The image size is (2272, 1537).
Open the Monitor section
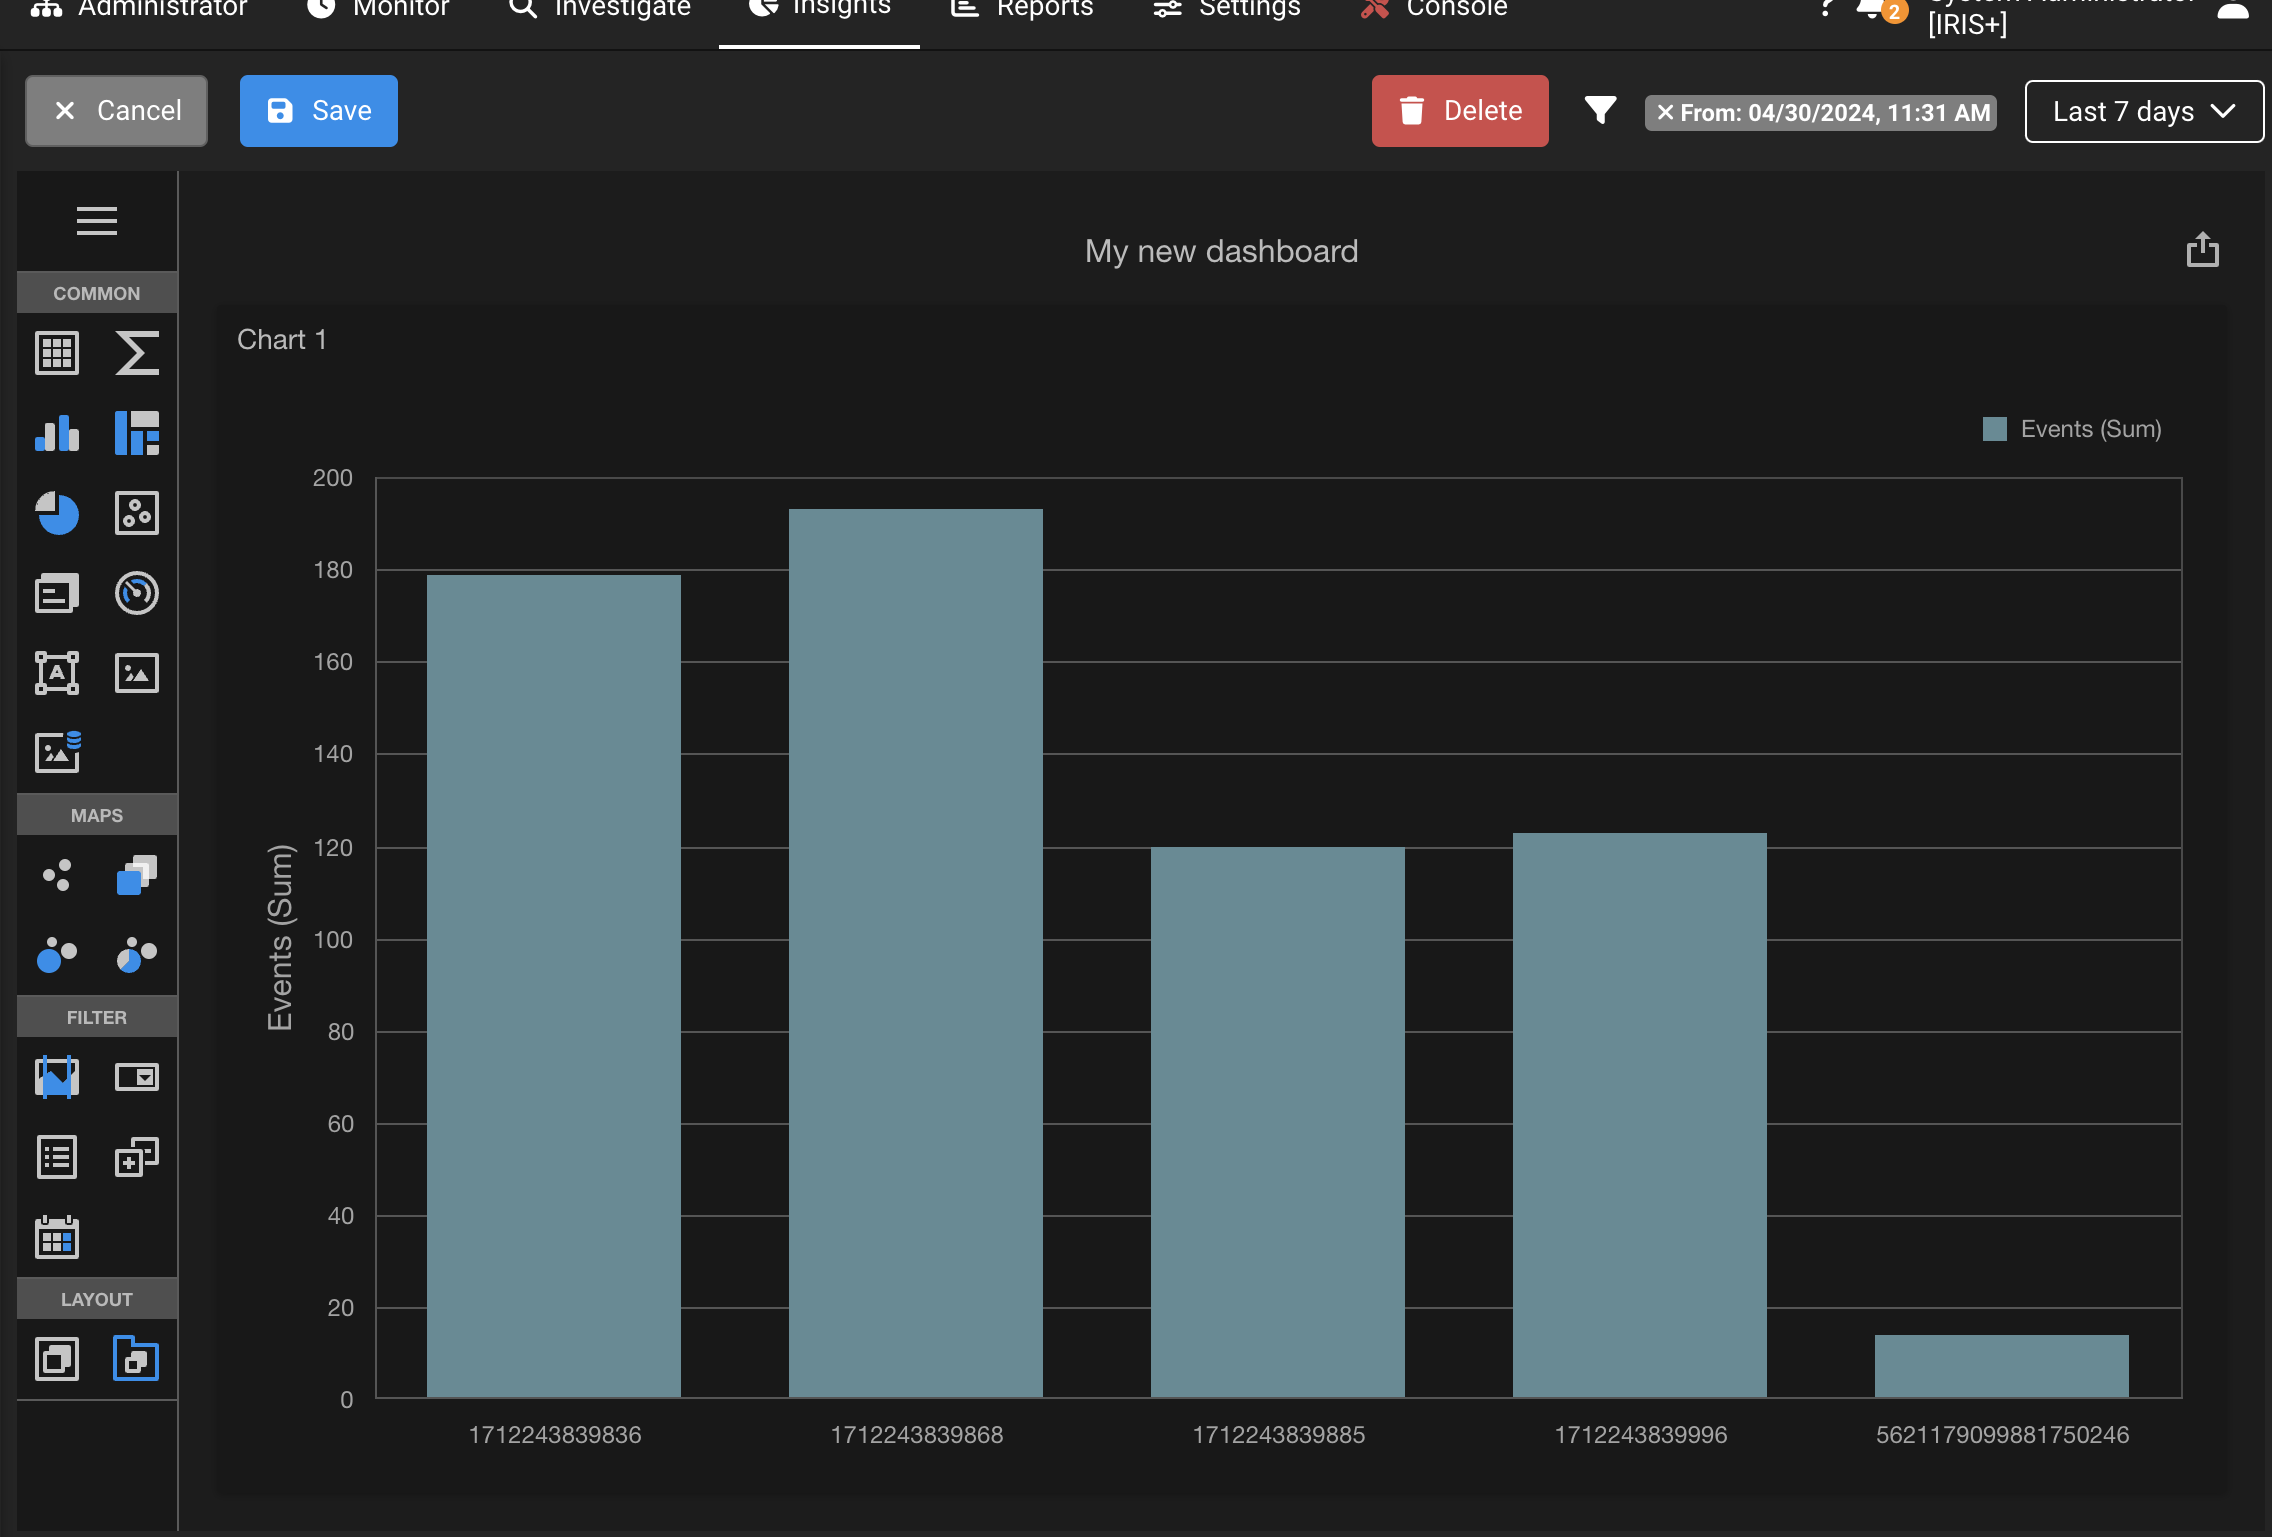[380, 10]
